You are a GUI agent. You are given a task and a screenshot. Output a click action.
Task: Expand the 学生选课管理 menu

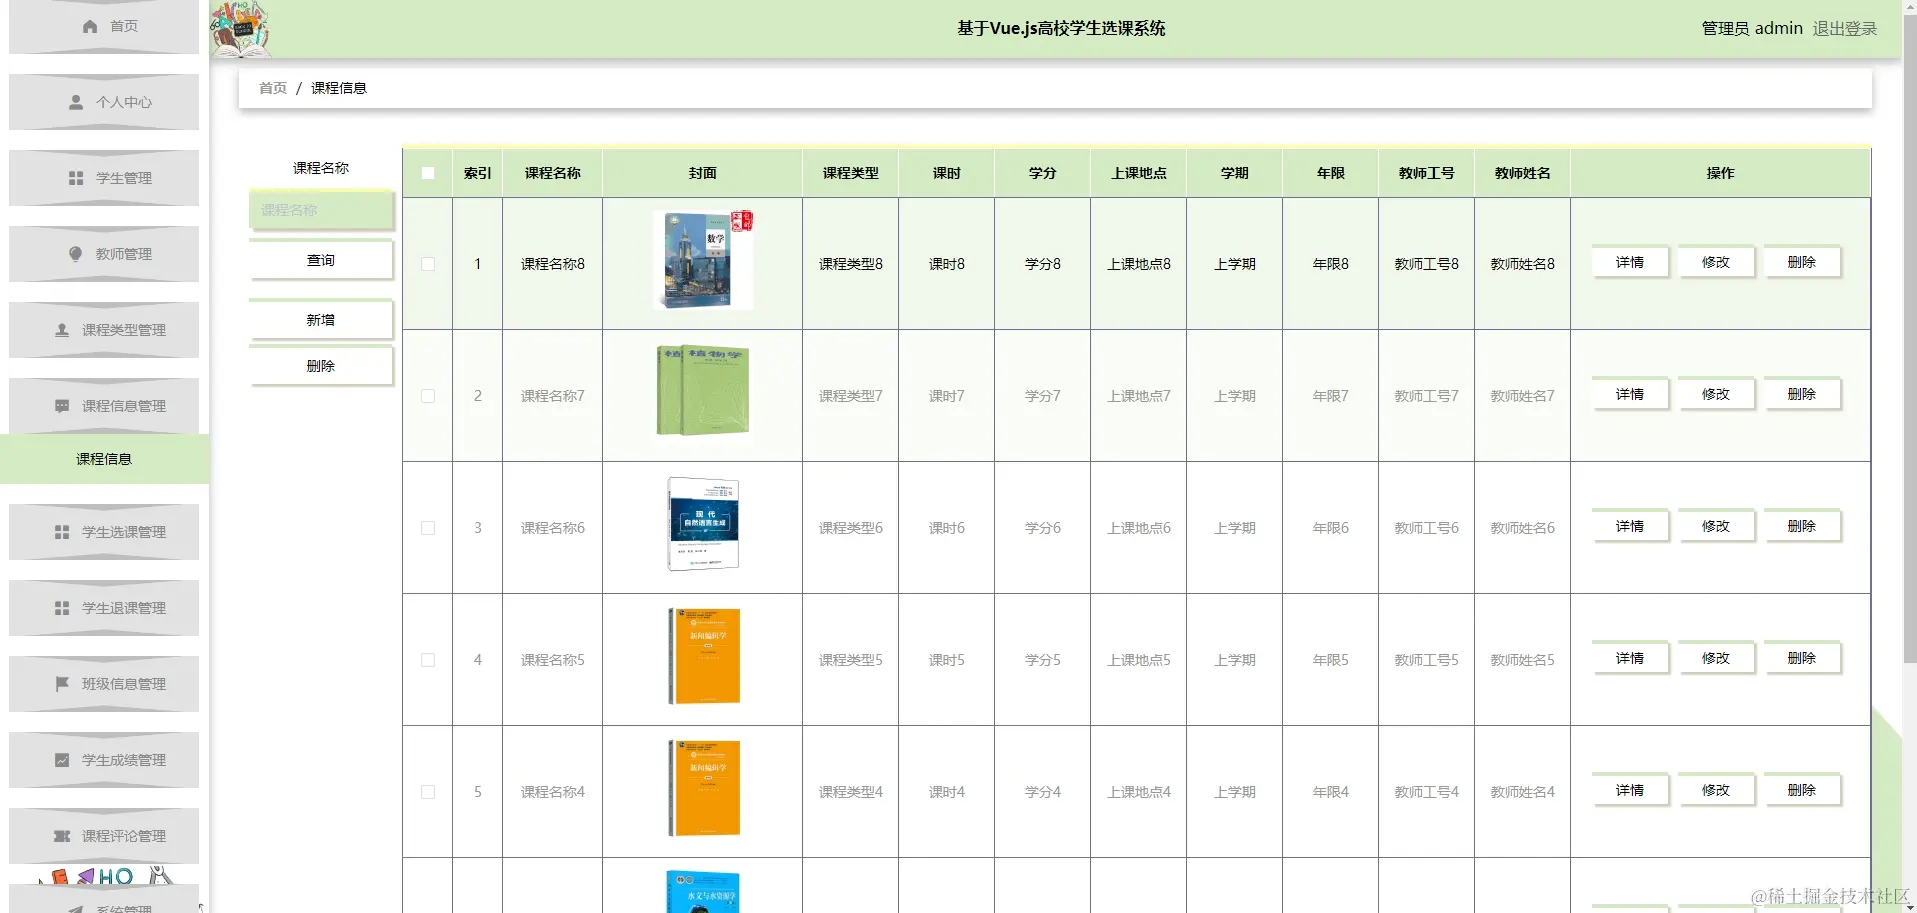(x=103, y=532)
